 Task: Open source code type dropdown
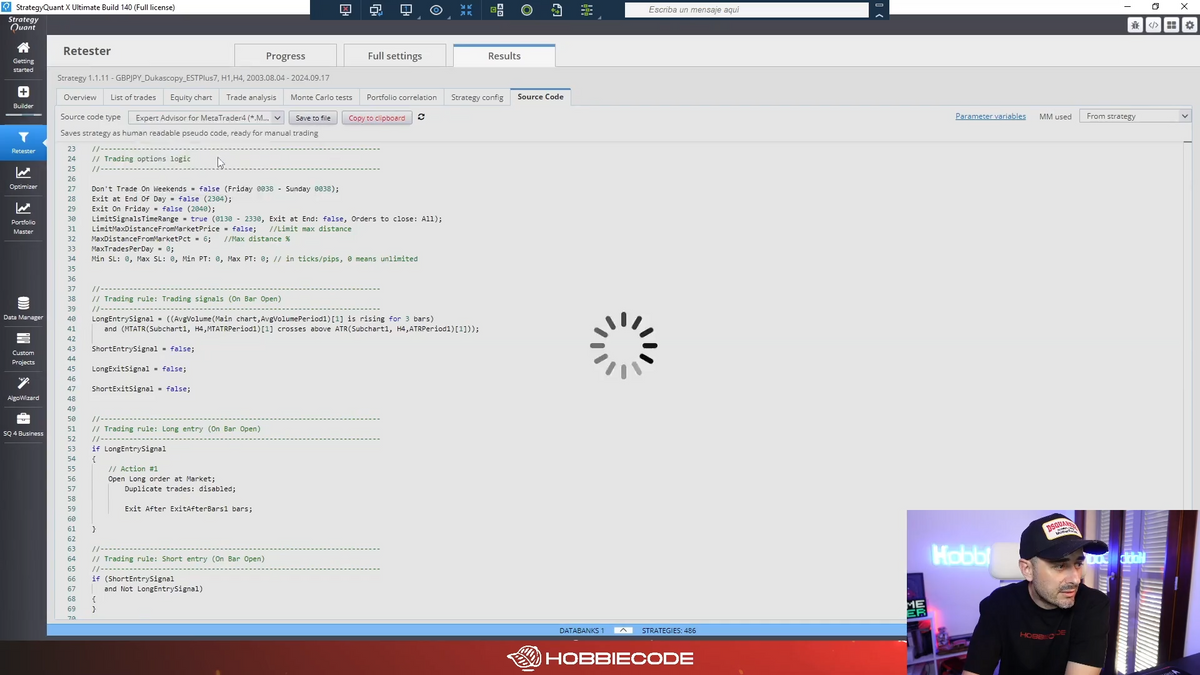(x=207, y=117)
